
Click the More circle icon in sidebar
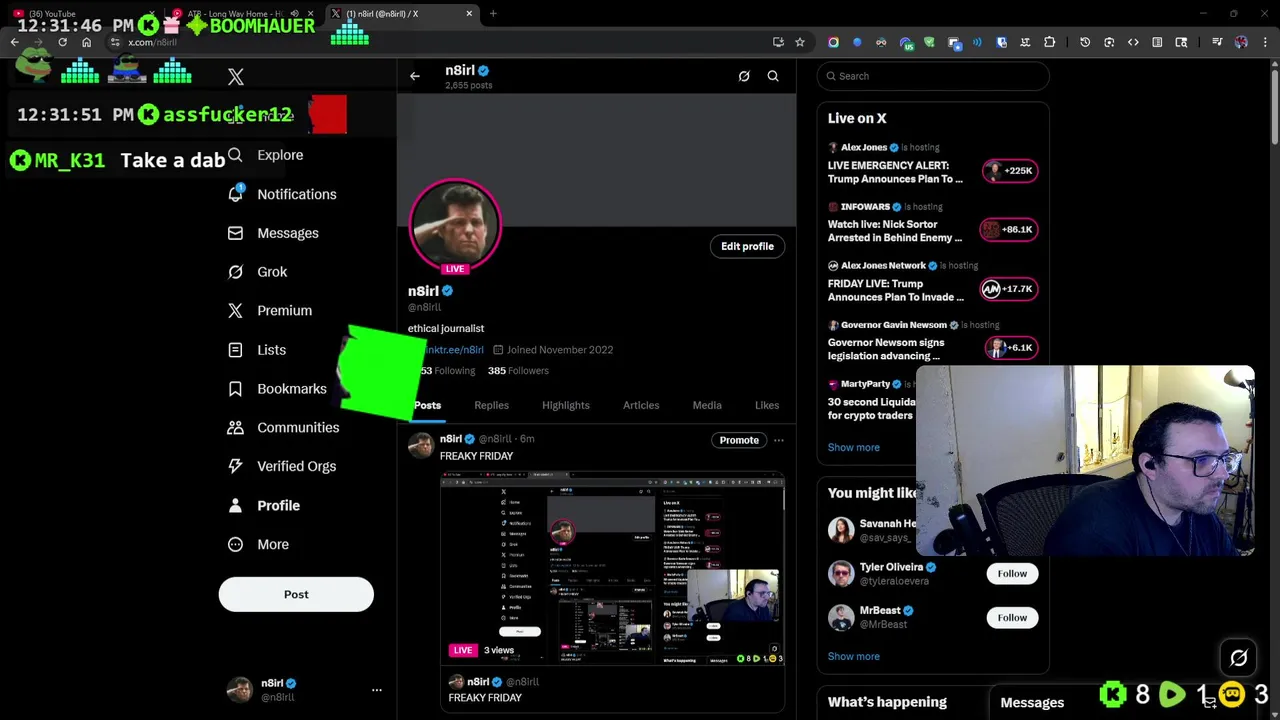click(235, 545)
